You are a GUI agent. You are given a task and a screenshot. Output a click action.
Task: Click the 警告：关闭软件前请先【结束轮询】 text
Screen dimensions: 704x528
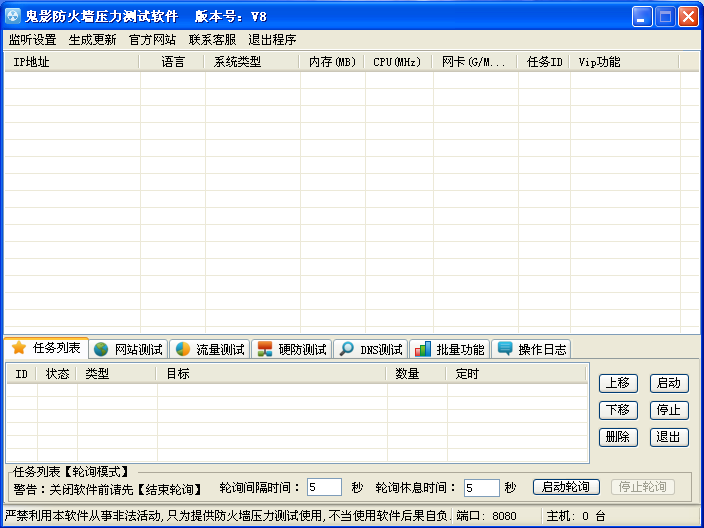pyautogui.click(x=108, y=488)
